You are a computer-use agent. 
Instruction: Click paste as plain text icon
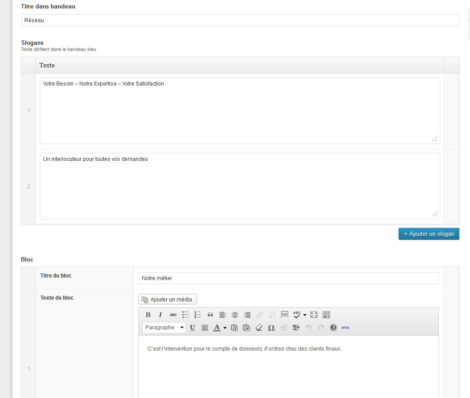click(234, 328)
